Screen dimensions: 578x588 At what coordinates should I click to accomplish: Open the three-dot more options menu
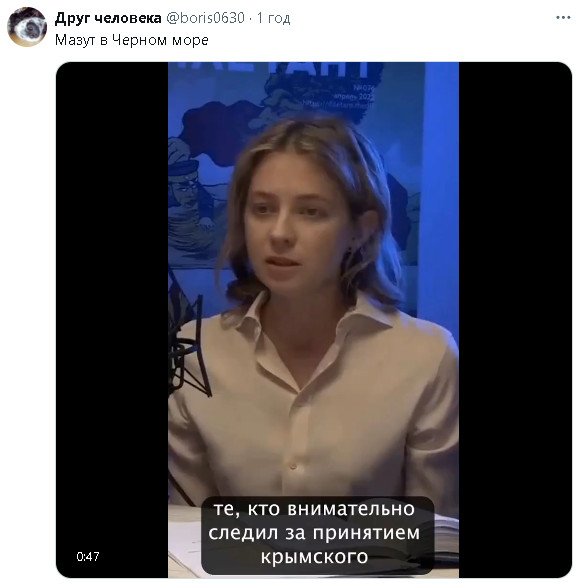[563, 17]
